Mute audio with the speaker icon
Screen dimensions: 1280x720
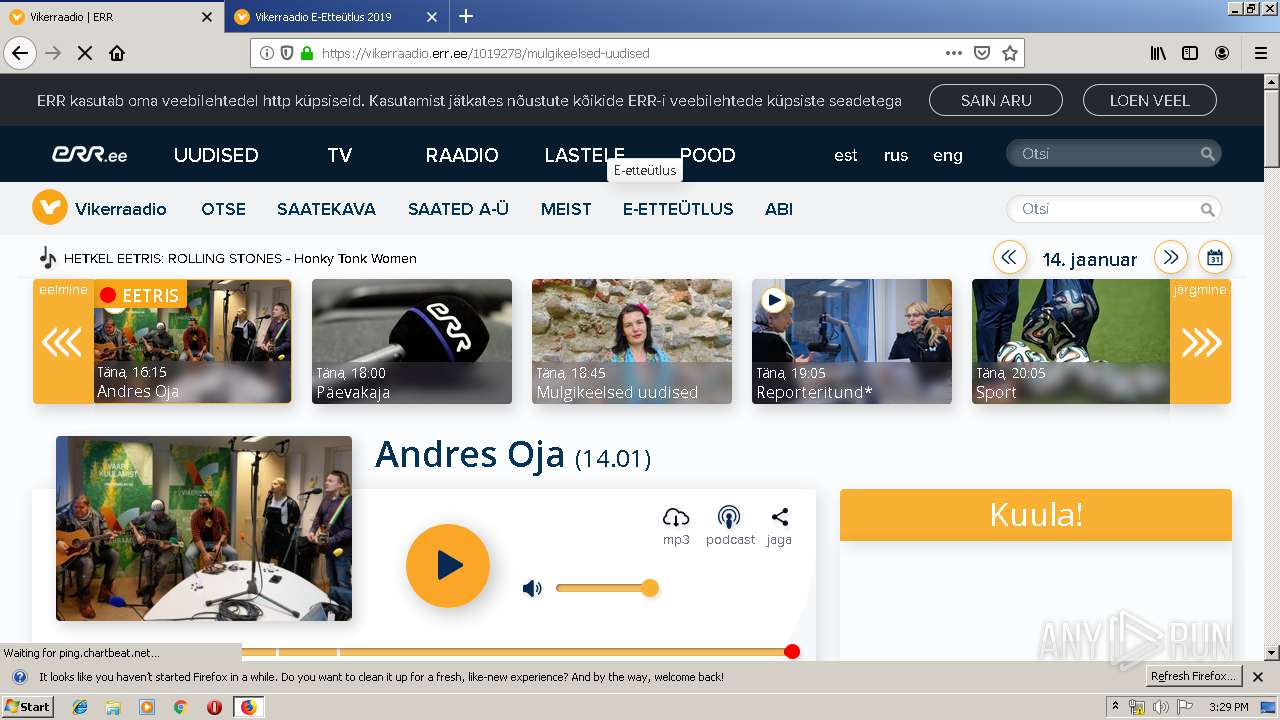532,588
